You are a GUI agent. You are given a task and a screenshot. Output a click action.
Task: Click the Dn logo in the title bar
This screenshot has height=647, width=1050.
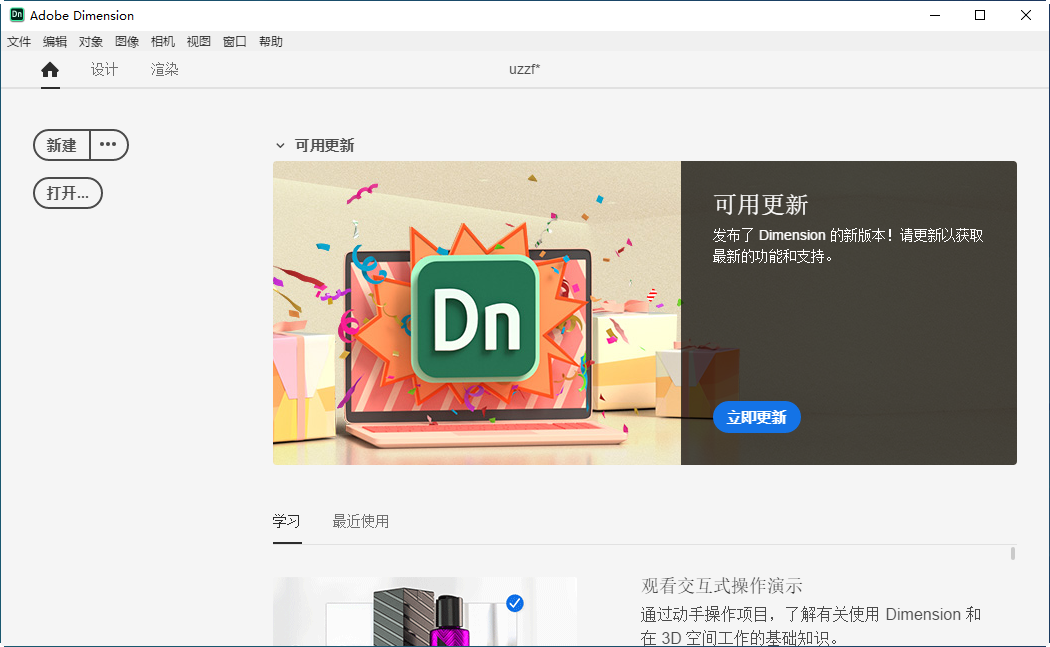pos(19,15)
